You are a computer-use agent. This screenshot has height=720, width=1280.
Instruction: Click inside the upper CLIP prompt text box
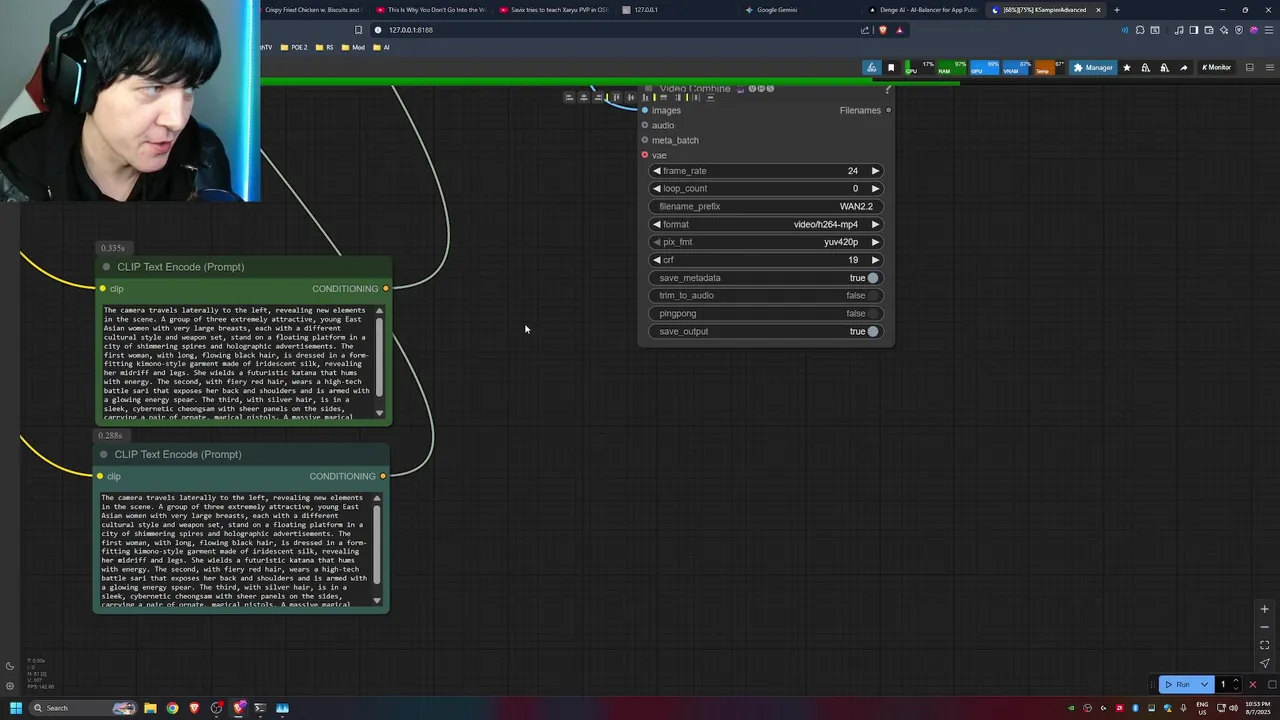click(x=238, y=362)
